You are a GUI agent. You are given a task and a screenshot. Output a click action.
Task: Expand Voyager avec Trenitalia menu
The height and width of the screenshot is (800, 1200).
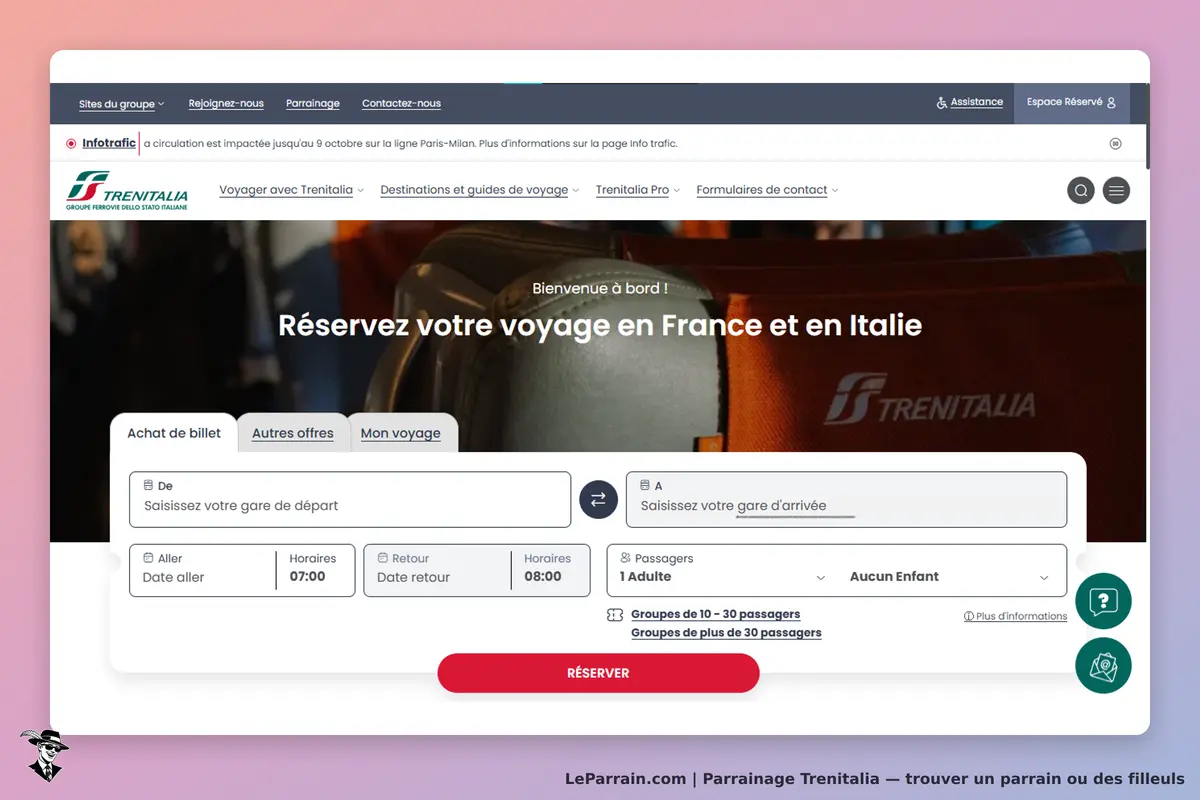tap(292, 190)
